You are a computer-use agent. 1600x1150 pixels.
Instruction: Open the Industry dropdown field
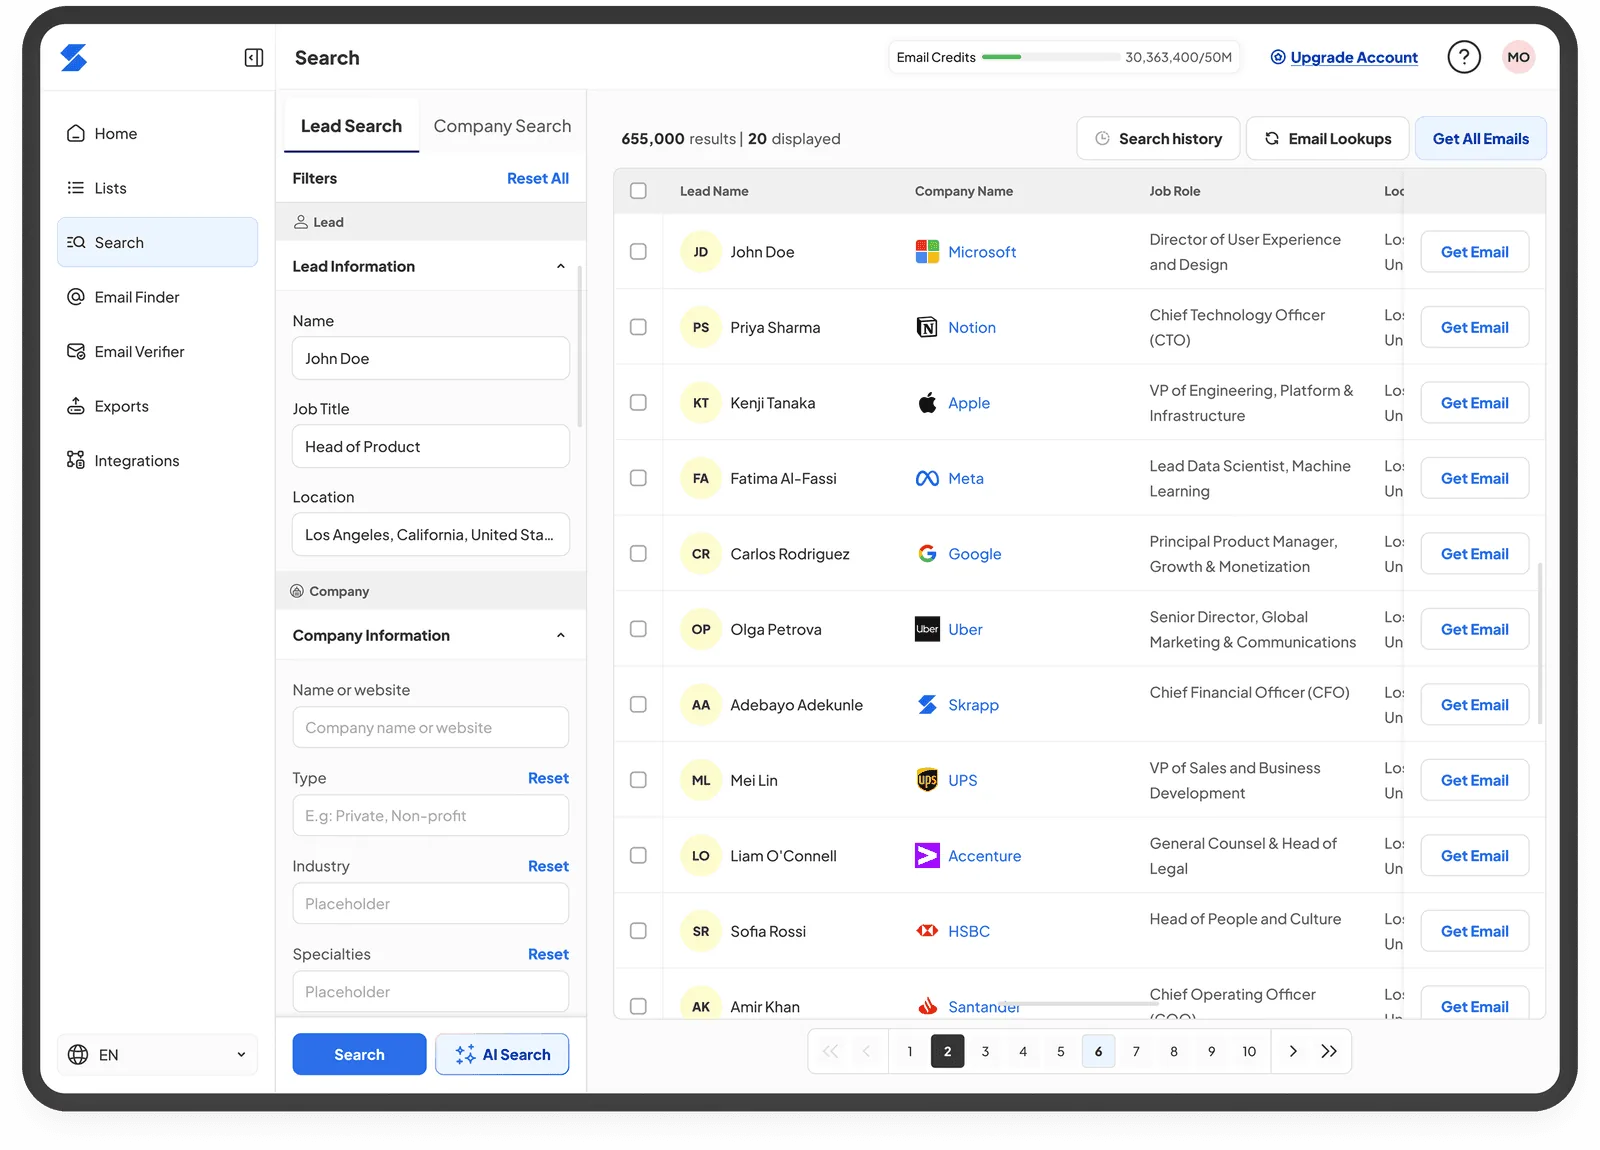pyautogui.click(x=431, y=904)
